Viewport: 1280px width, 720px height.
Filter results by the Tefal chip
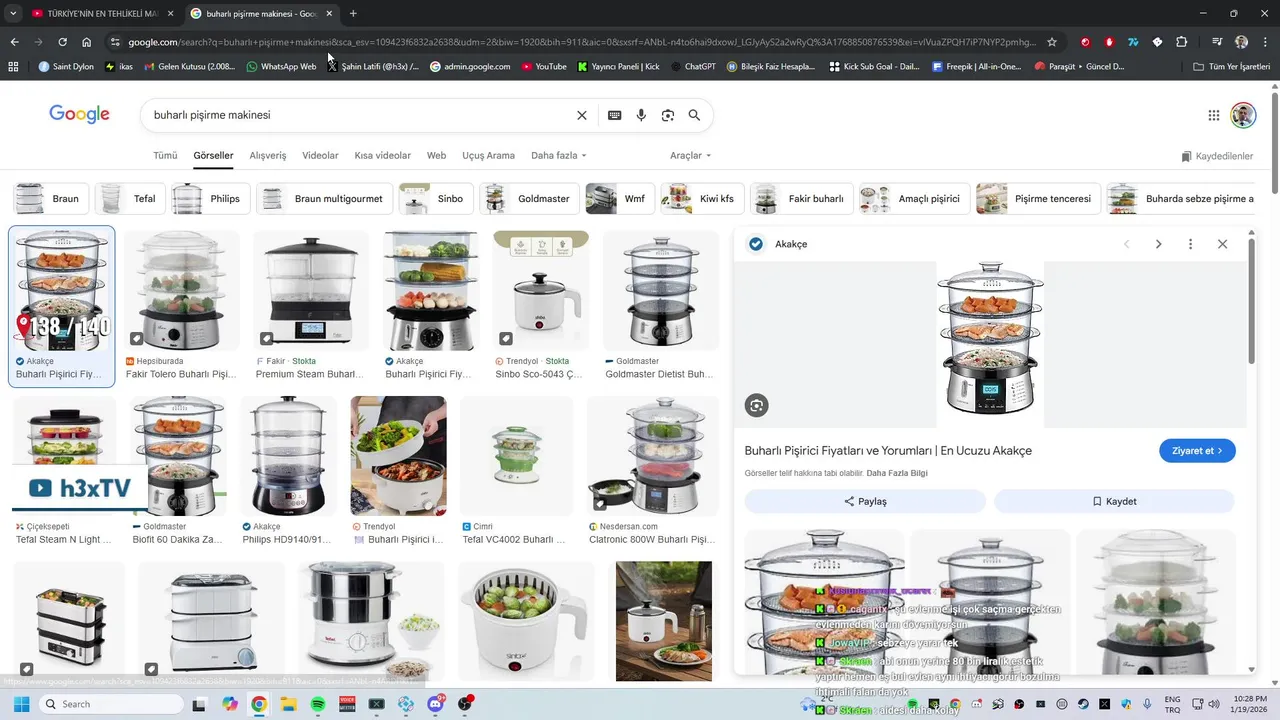pos(130,199)
